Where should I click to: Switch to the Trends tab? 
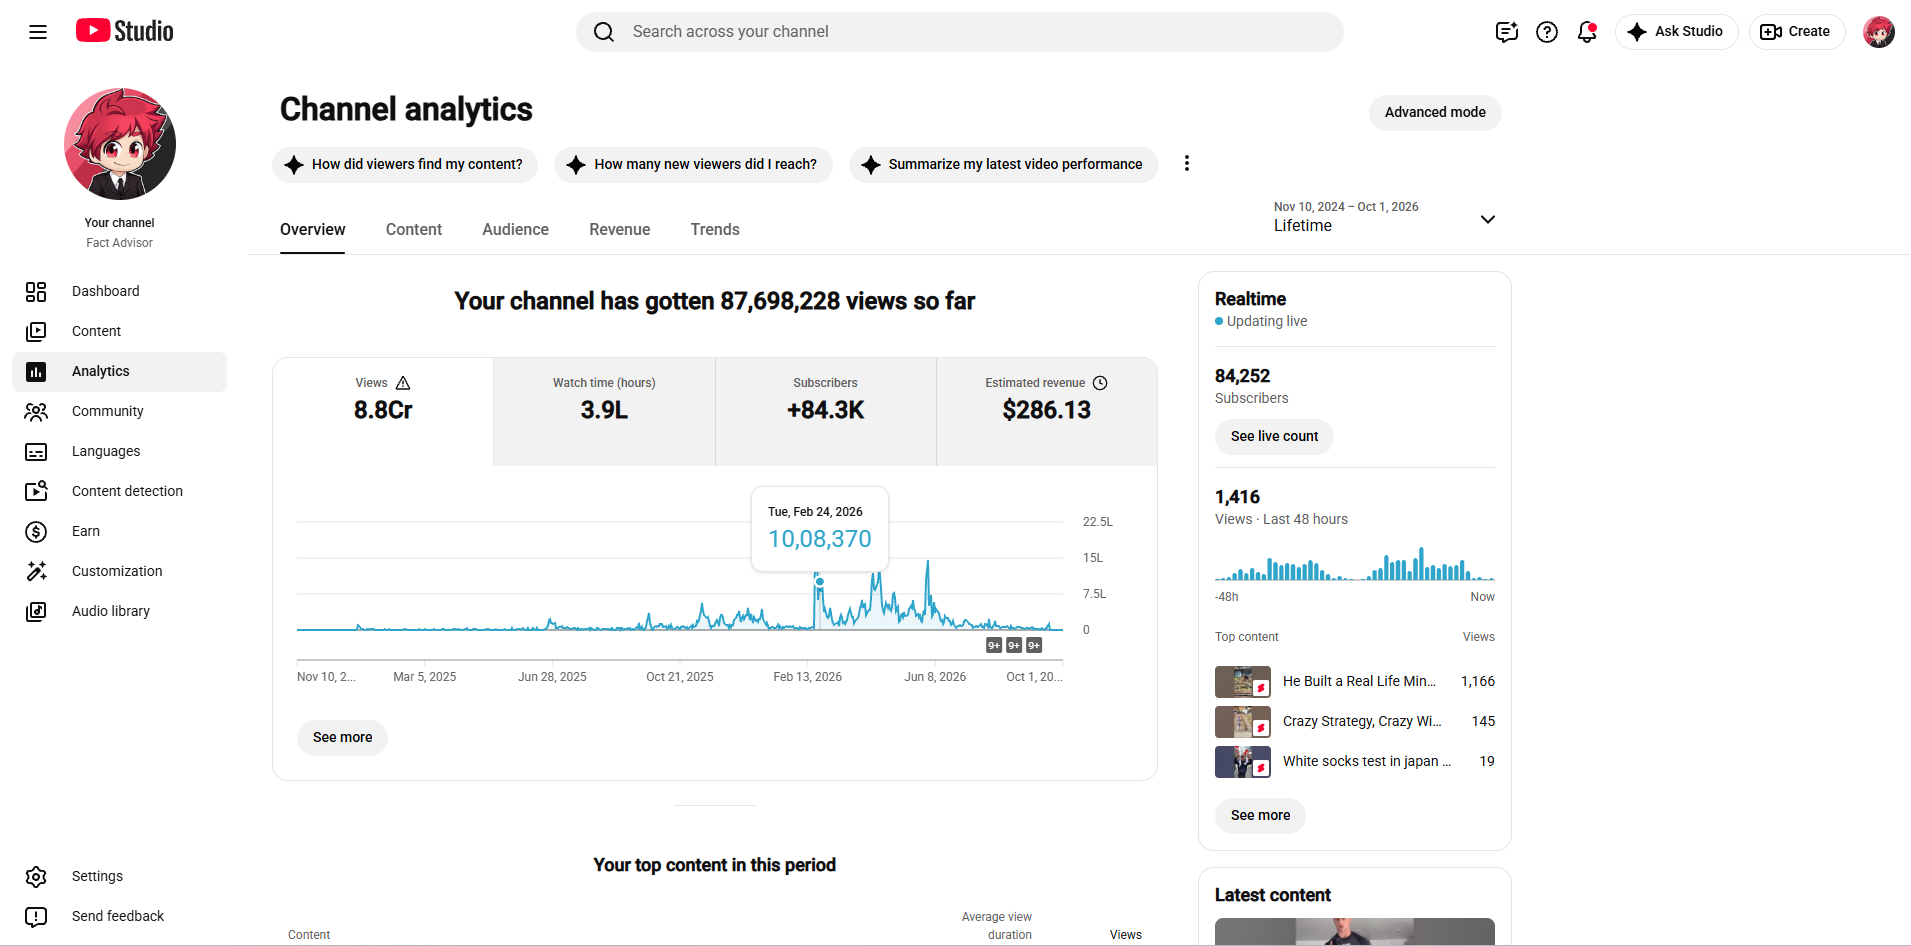(x=715, y=229)
